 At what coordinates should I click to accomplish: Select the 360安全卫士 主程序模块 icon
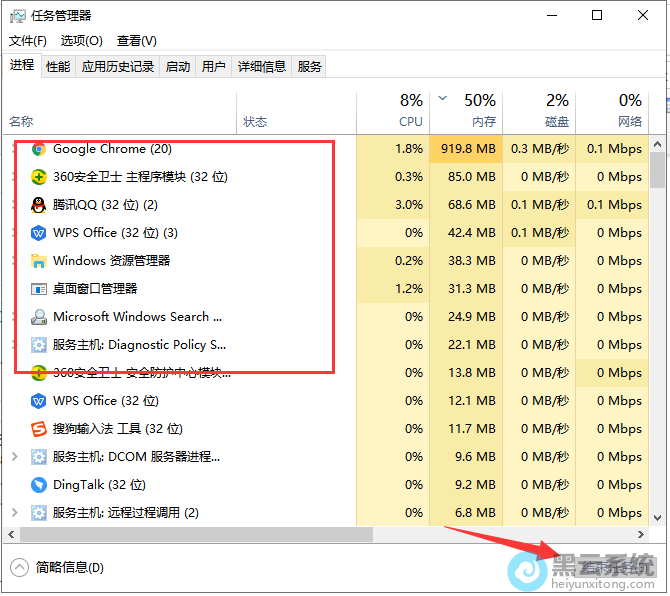pyautogui.click(x=39, y=177)
